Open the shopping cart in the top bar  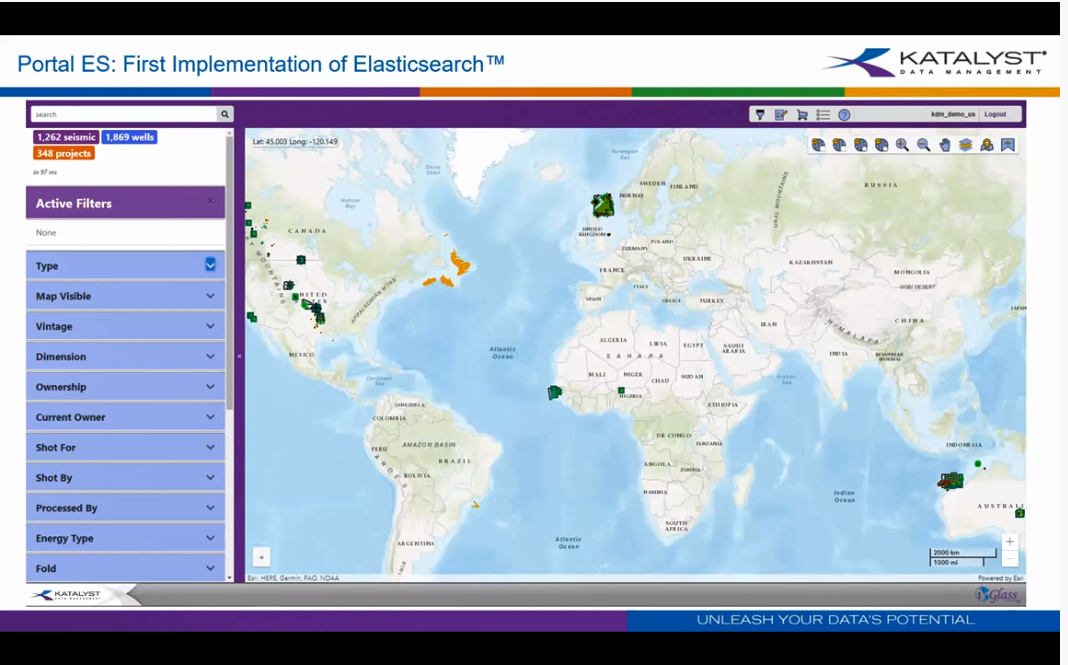801,114
